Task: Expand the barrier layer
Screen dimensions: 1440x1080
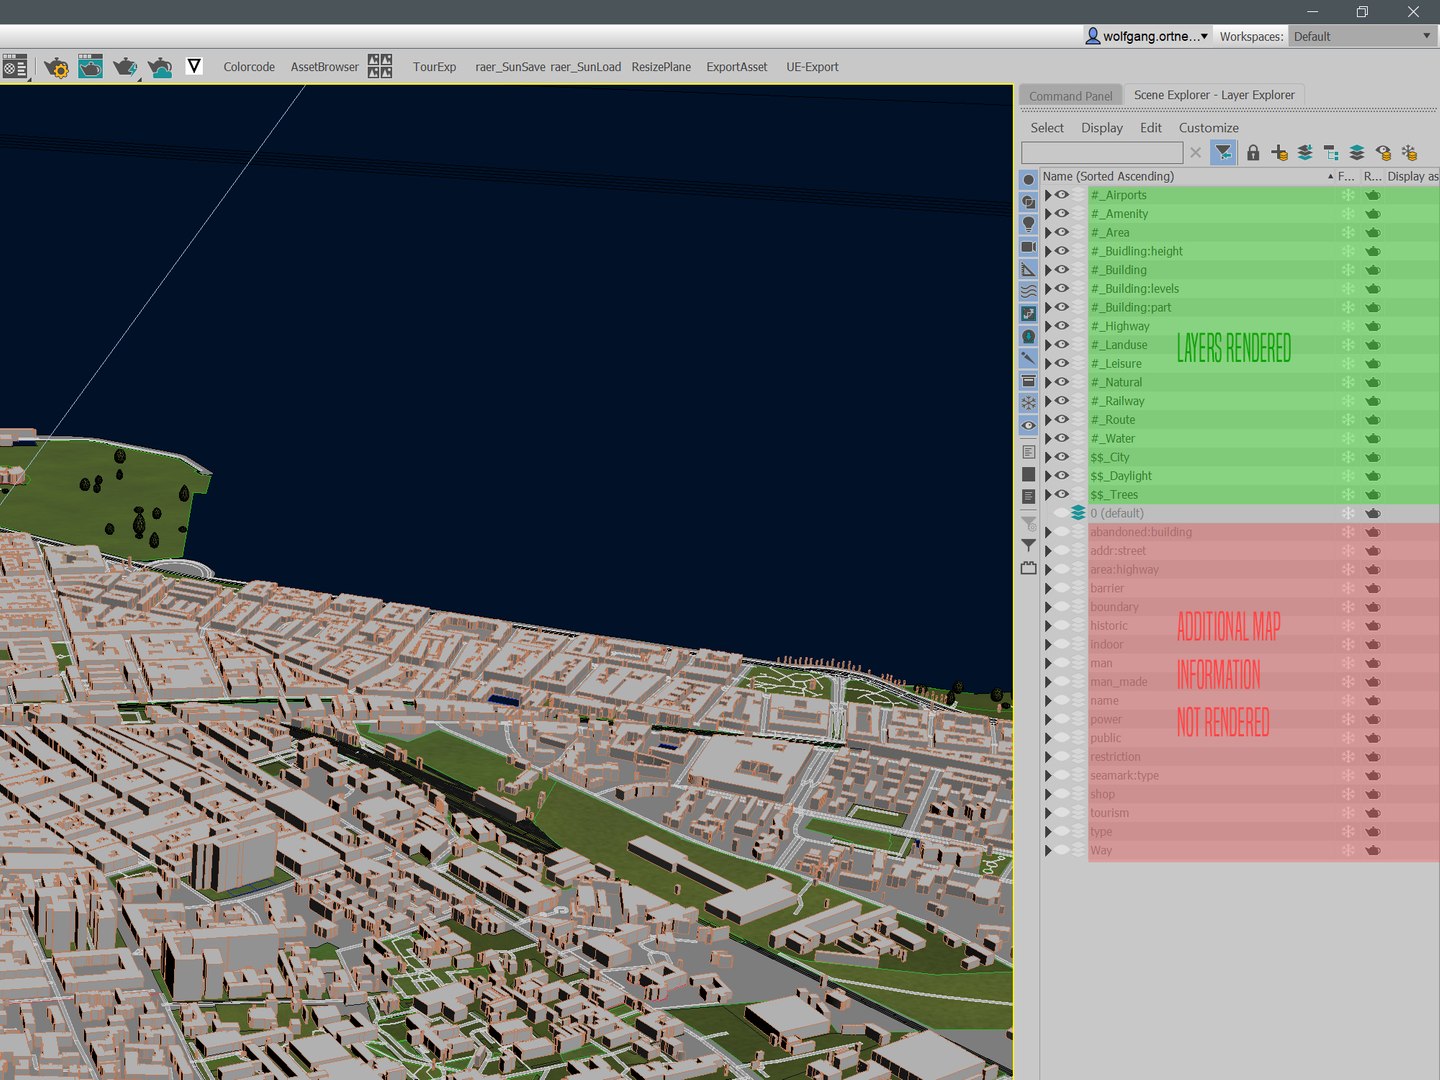Action: point(1048,588)
